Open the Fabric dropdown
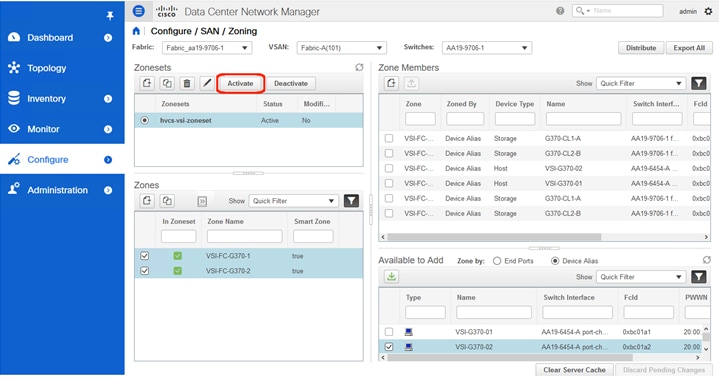Image resolution: width=719 pixels, height=381 pixels. click(207, 48)
